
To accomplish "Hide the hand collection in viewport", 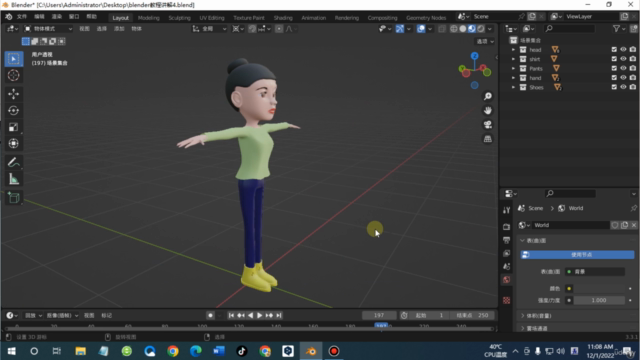I will pos(623,78).
